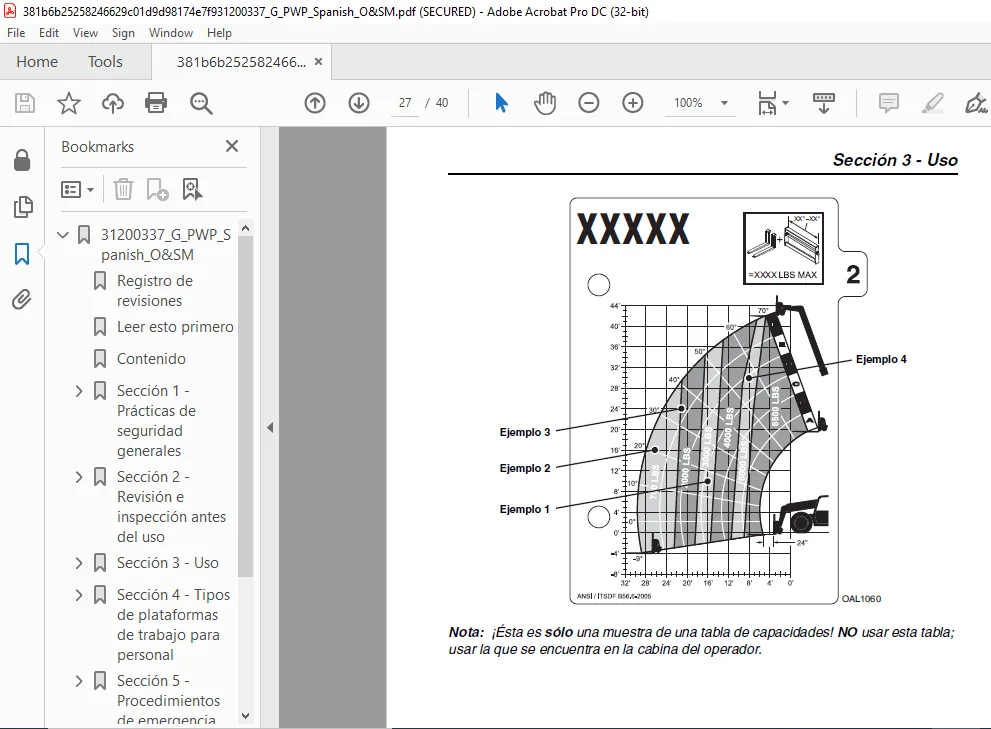The height and width of the screenshot is (729, 991).
Task: Open Leer esto primero bookmark
Action: tap(175, 327)
